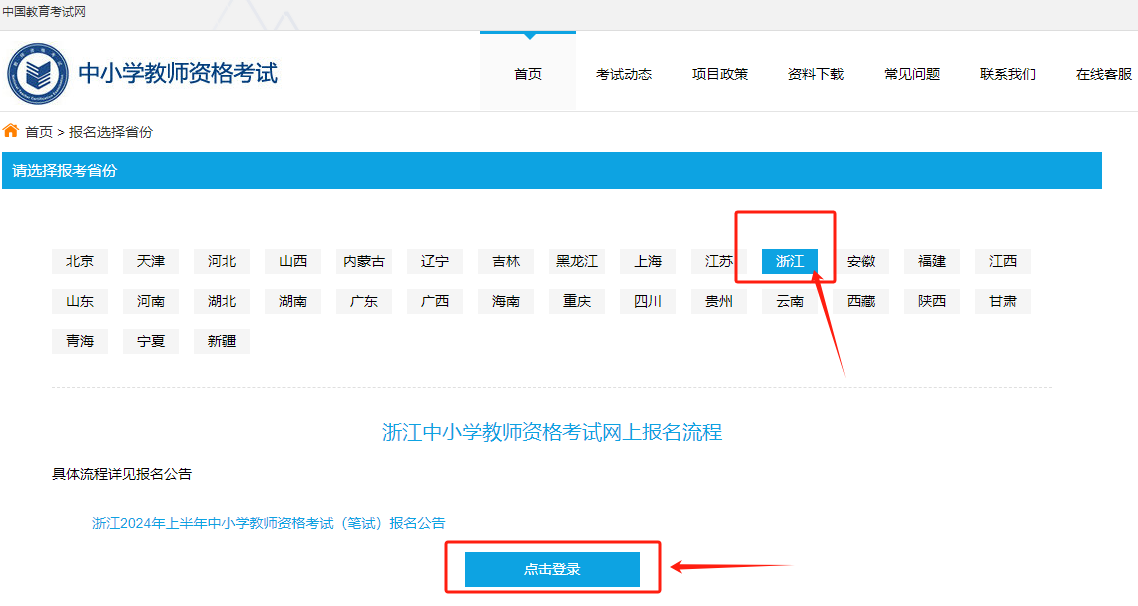Open the 资料下载 section

815,73
